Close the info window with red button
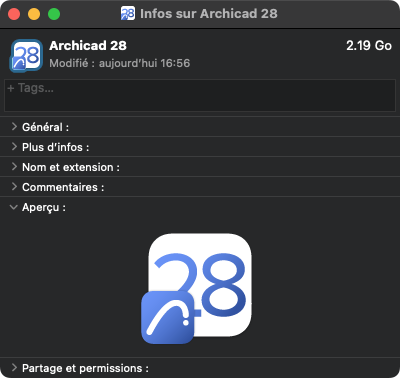Screen dimensions: 400x378 (14, 14)
